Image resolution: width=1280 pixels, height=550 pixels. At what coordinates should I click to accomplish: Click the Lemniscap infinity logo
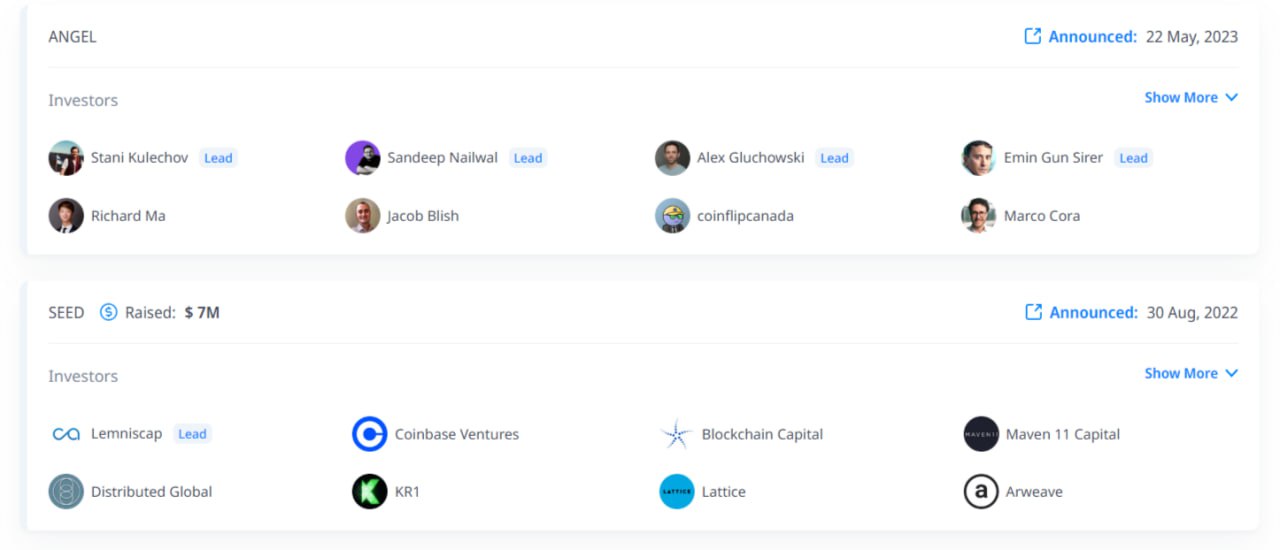66,434
